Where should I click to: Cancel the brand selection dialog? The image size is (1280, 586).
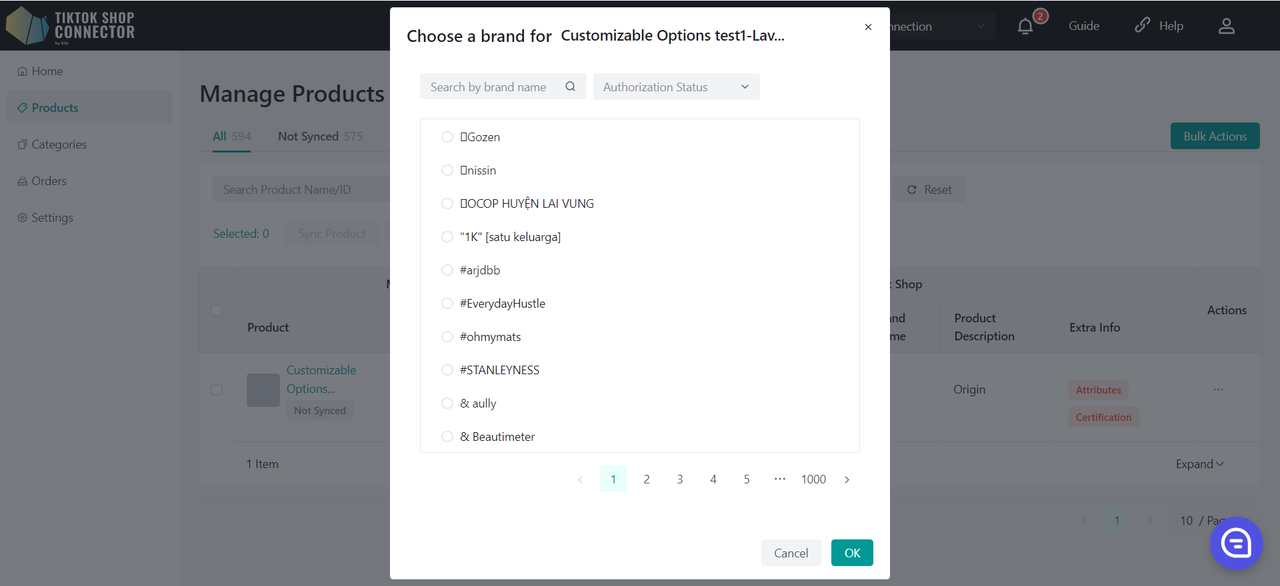[x=791, y=553]
